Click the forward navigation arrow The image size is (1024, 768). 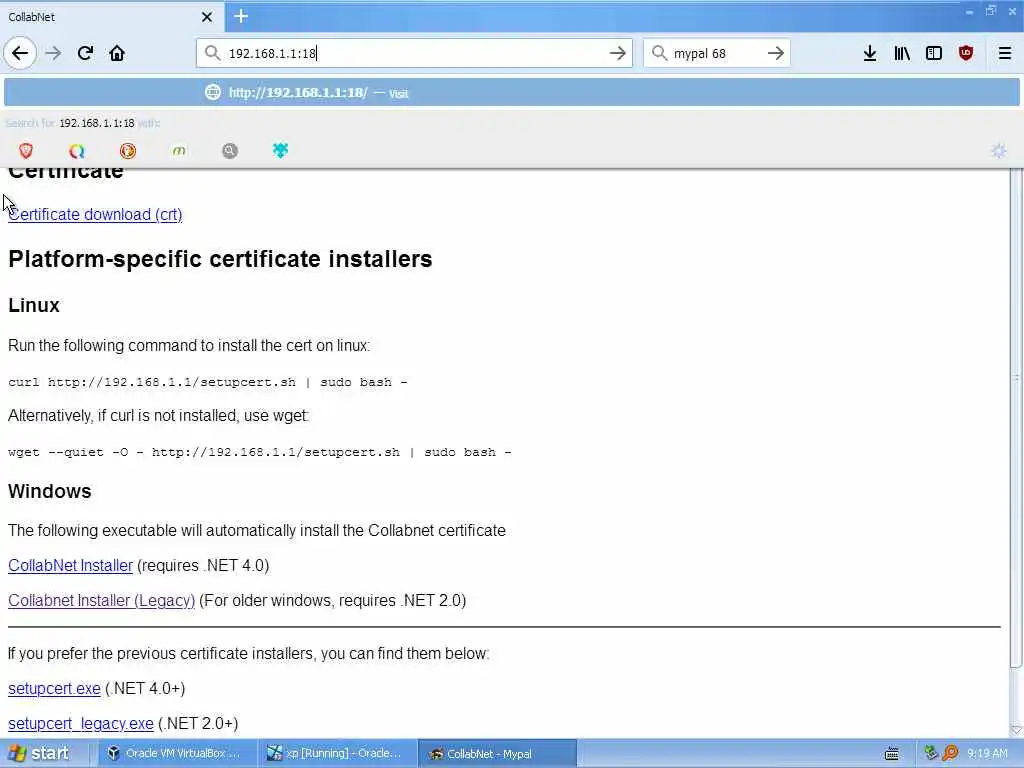click(x=53, y=53)
